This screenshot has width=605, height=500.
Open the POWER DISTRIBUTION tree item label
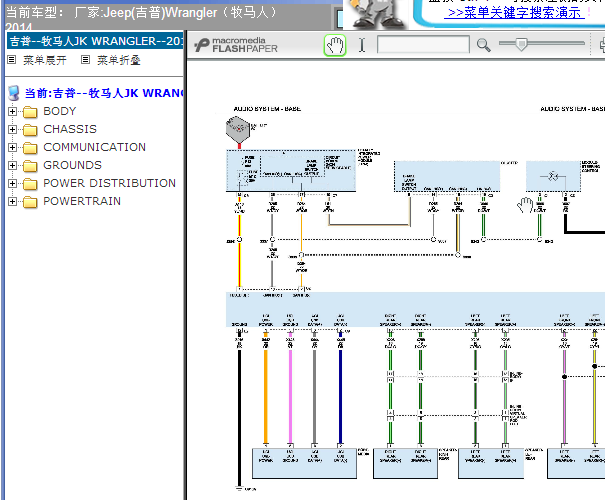tap(110, 183)
